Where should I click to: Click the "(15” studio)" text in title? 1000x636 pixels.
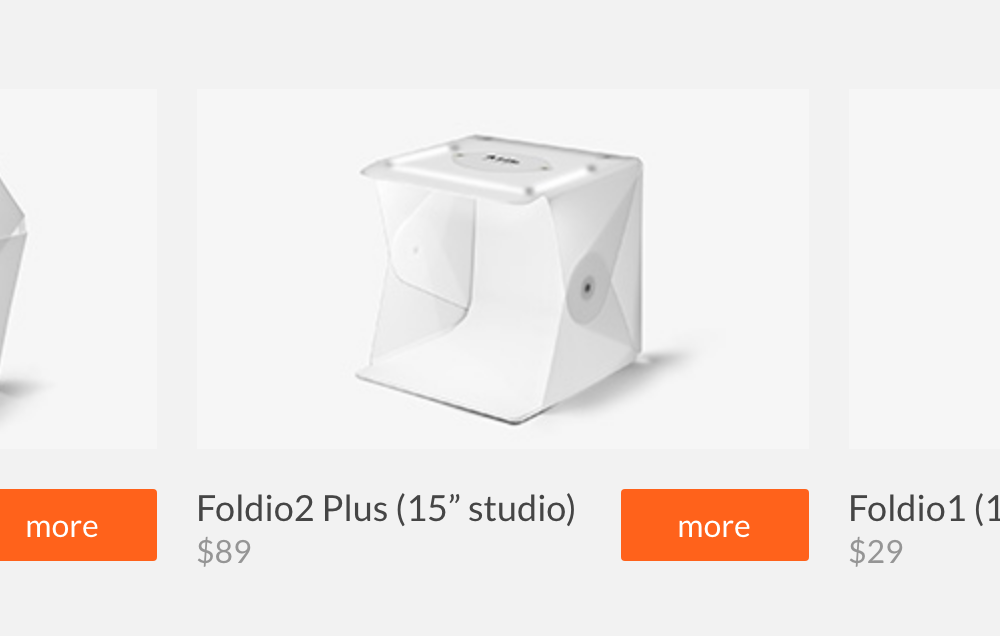pos(486,508)
